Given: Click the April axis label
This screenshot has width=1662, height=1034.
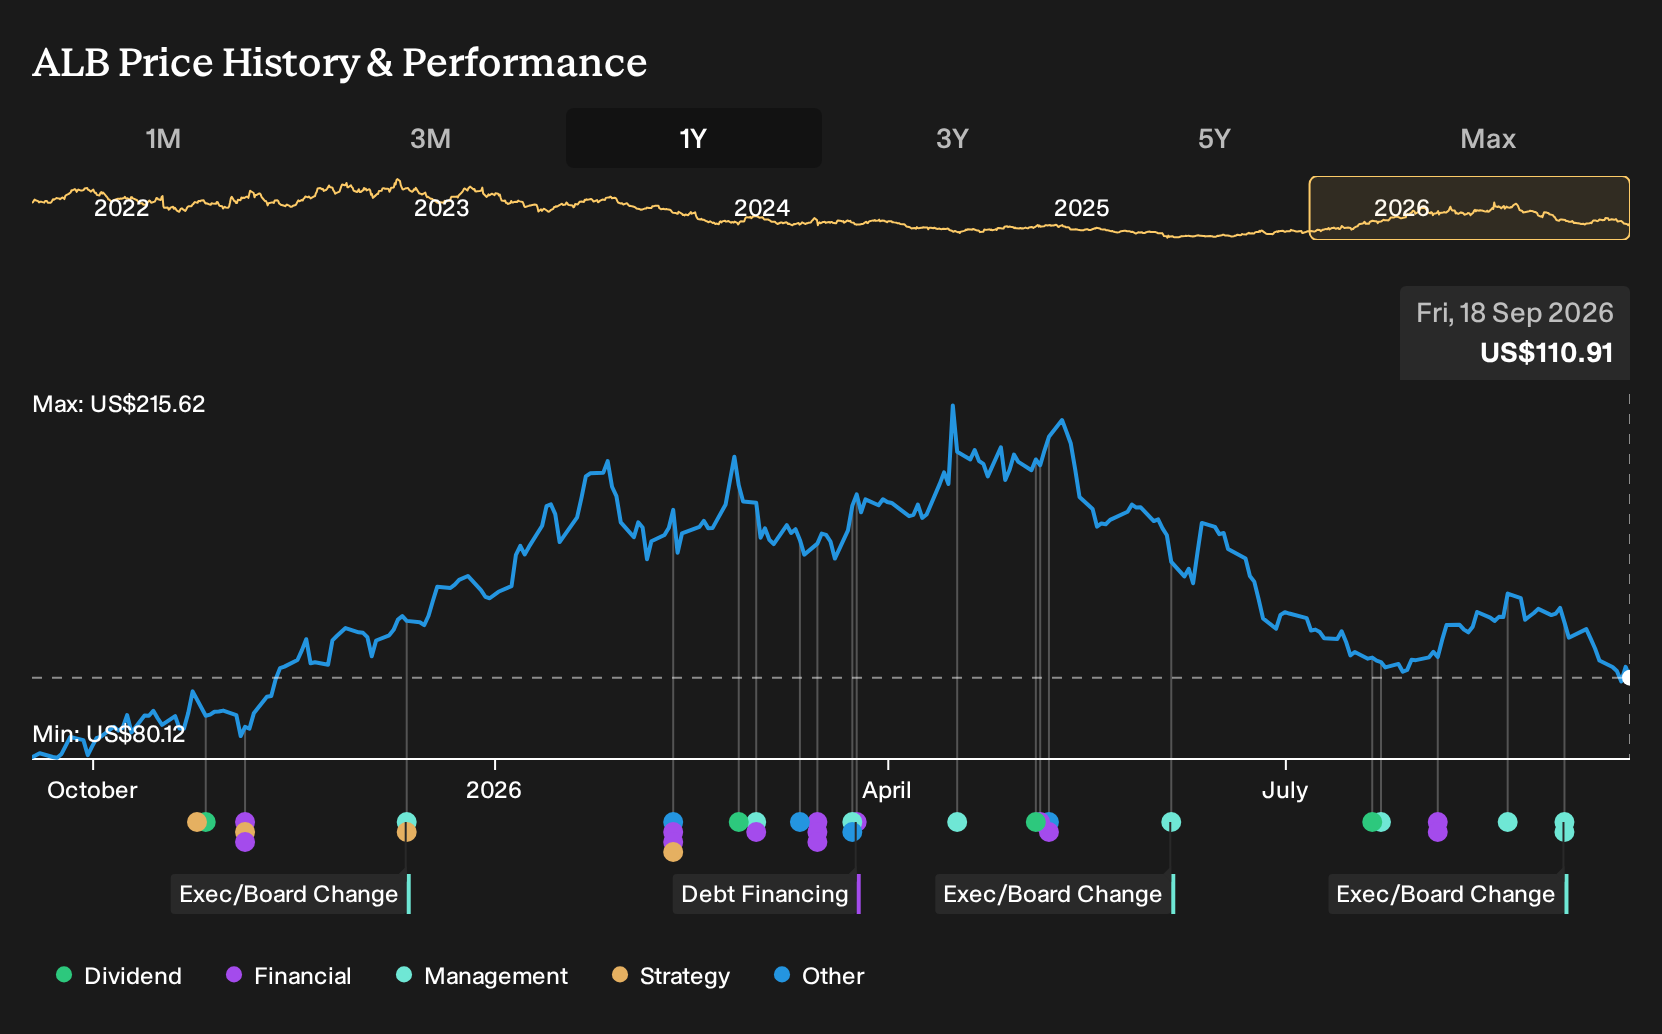Looking at the screenshot, I should [x=887, y=790].
